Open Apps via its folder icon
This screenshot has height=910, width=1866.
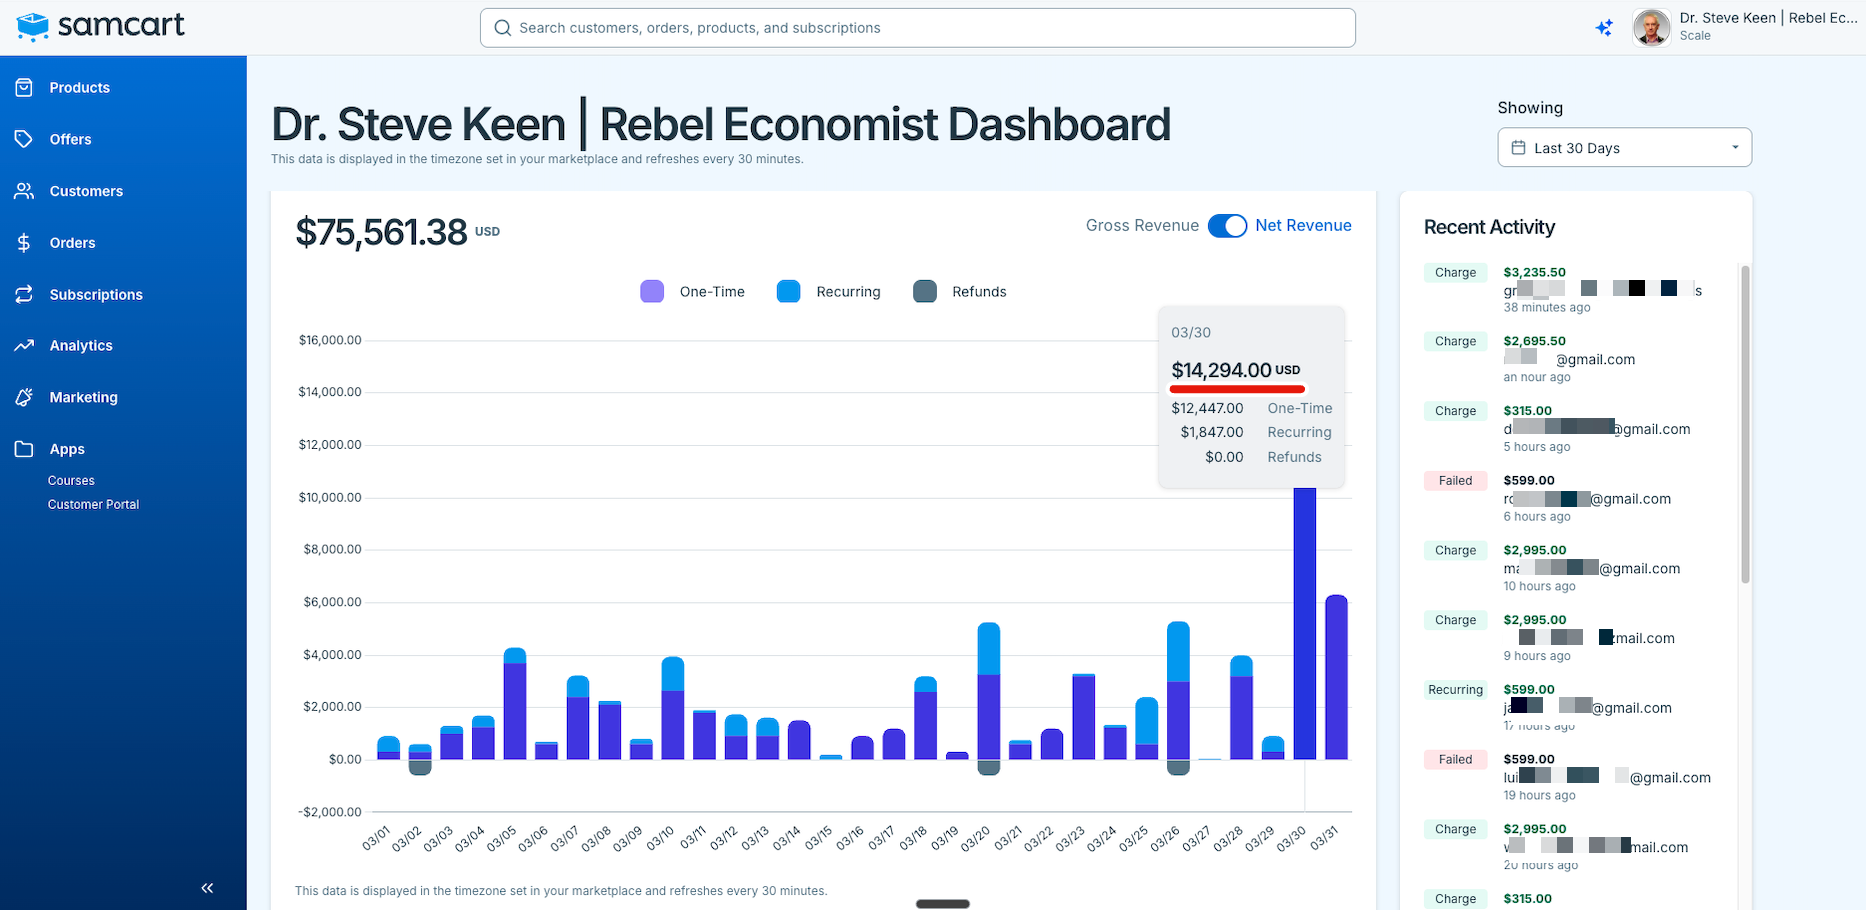pos(24,449)
